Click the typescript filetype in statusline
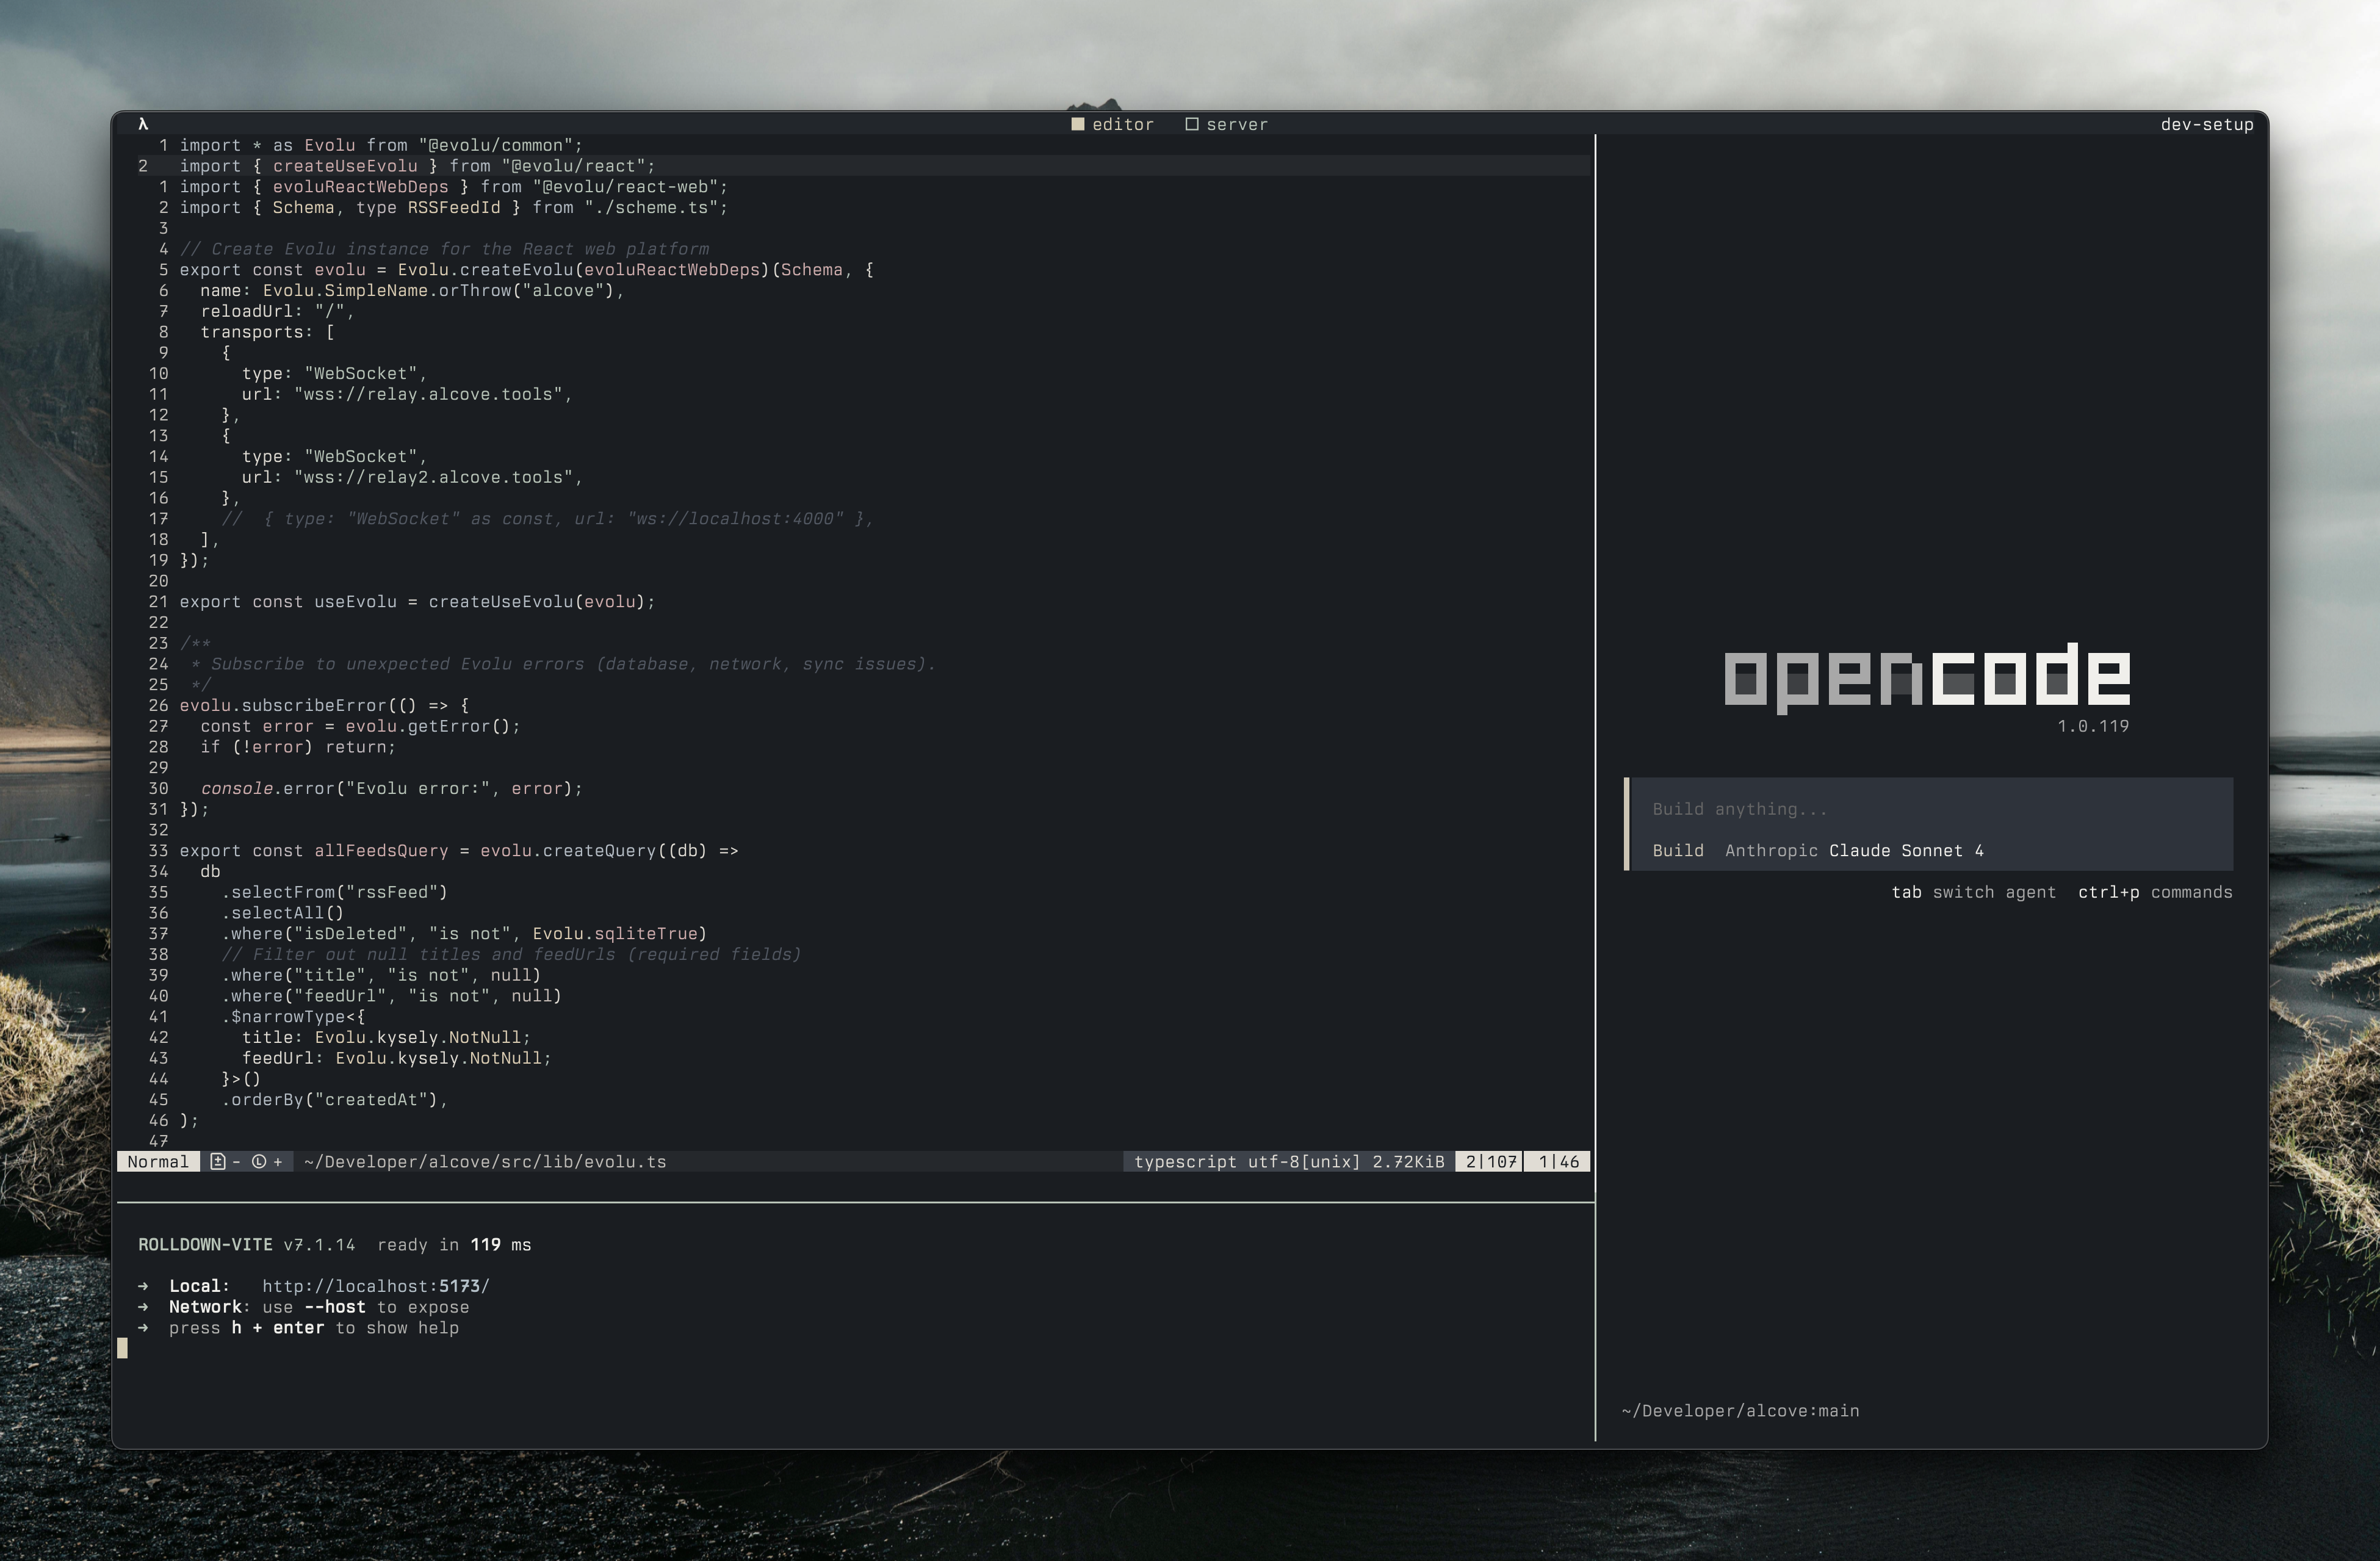The height and width of the screenshot is (1561, 2380). (1185, 1161)
